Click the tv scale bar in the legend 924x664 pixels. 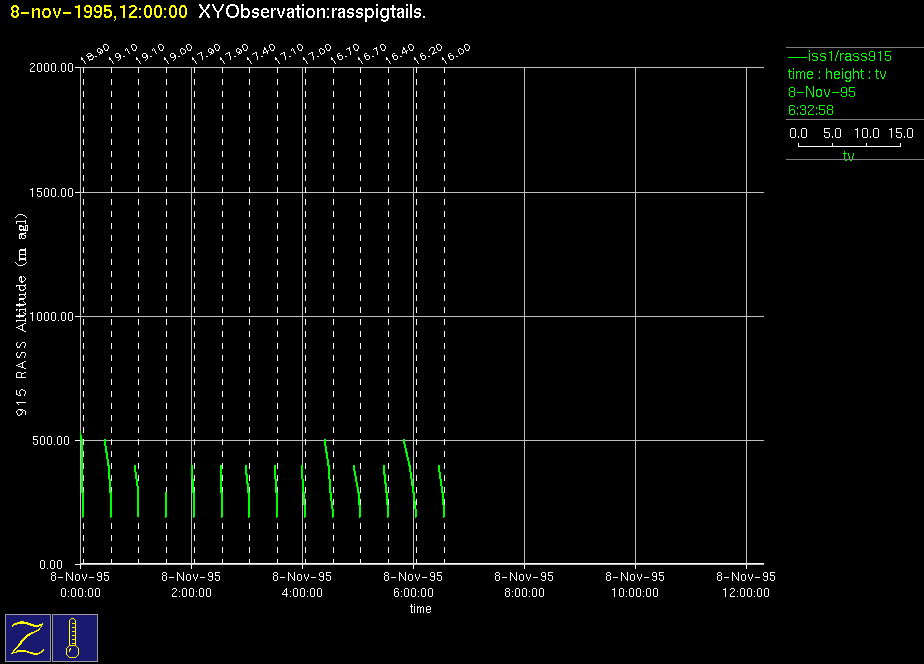click(x=849, y=145)
